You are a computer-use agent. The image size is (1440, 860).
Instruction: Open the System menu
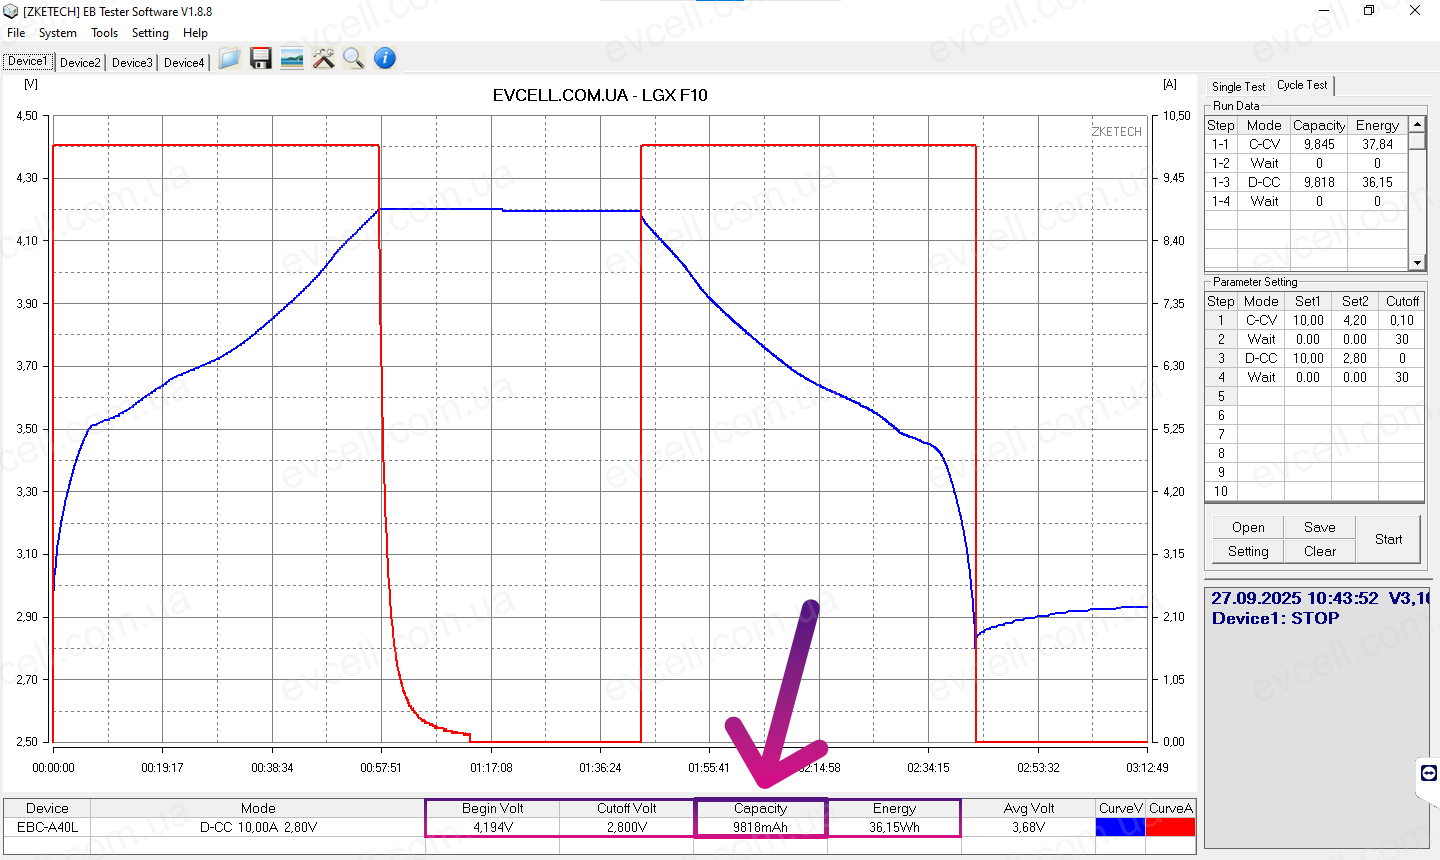(58, 33)
